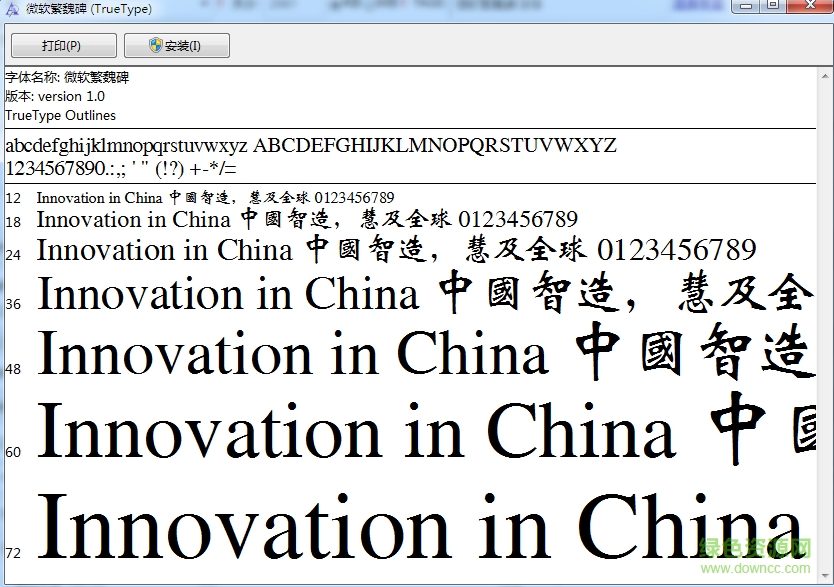Click the size 12 sample line

click(x=215, y=198)
